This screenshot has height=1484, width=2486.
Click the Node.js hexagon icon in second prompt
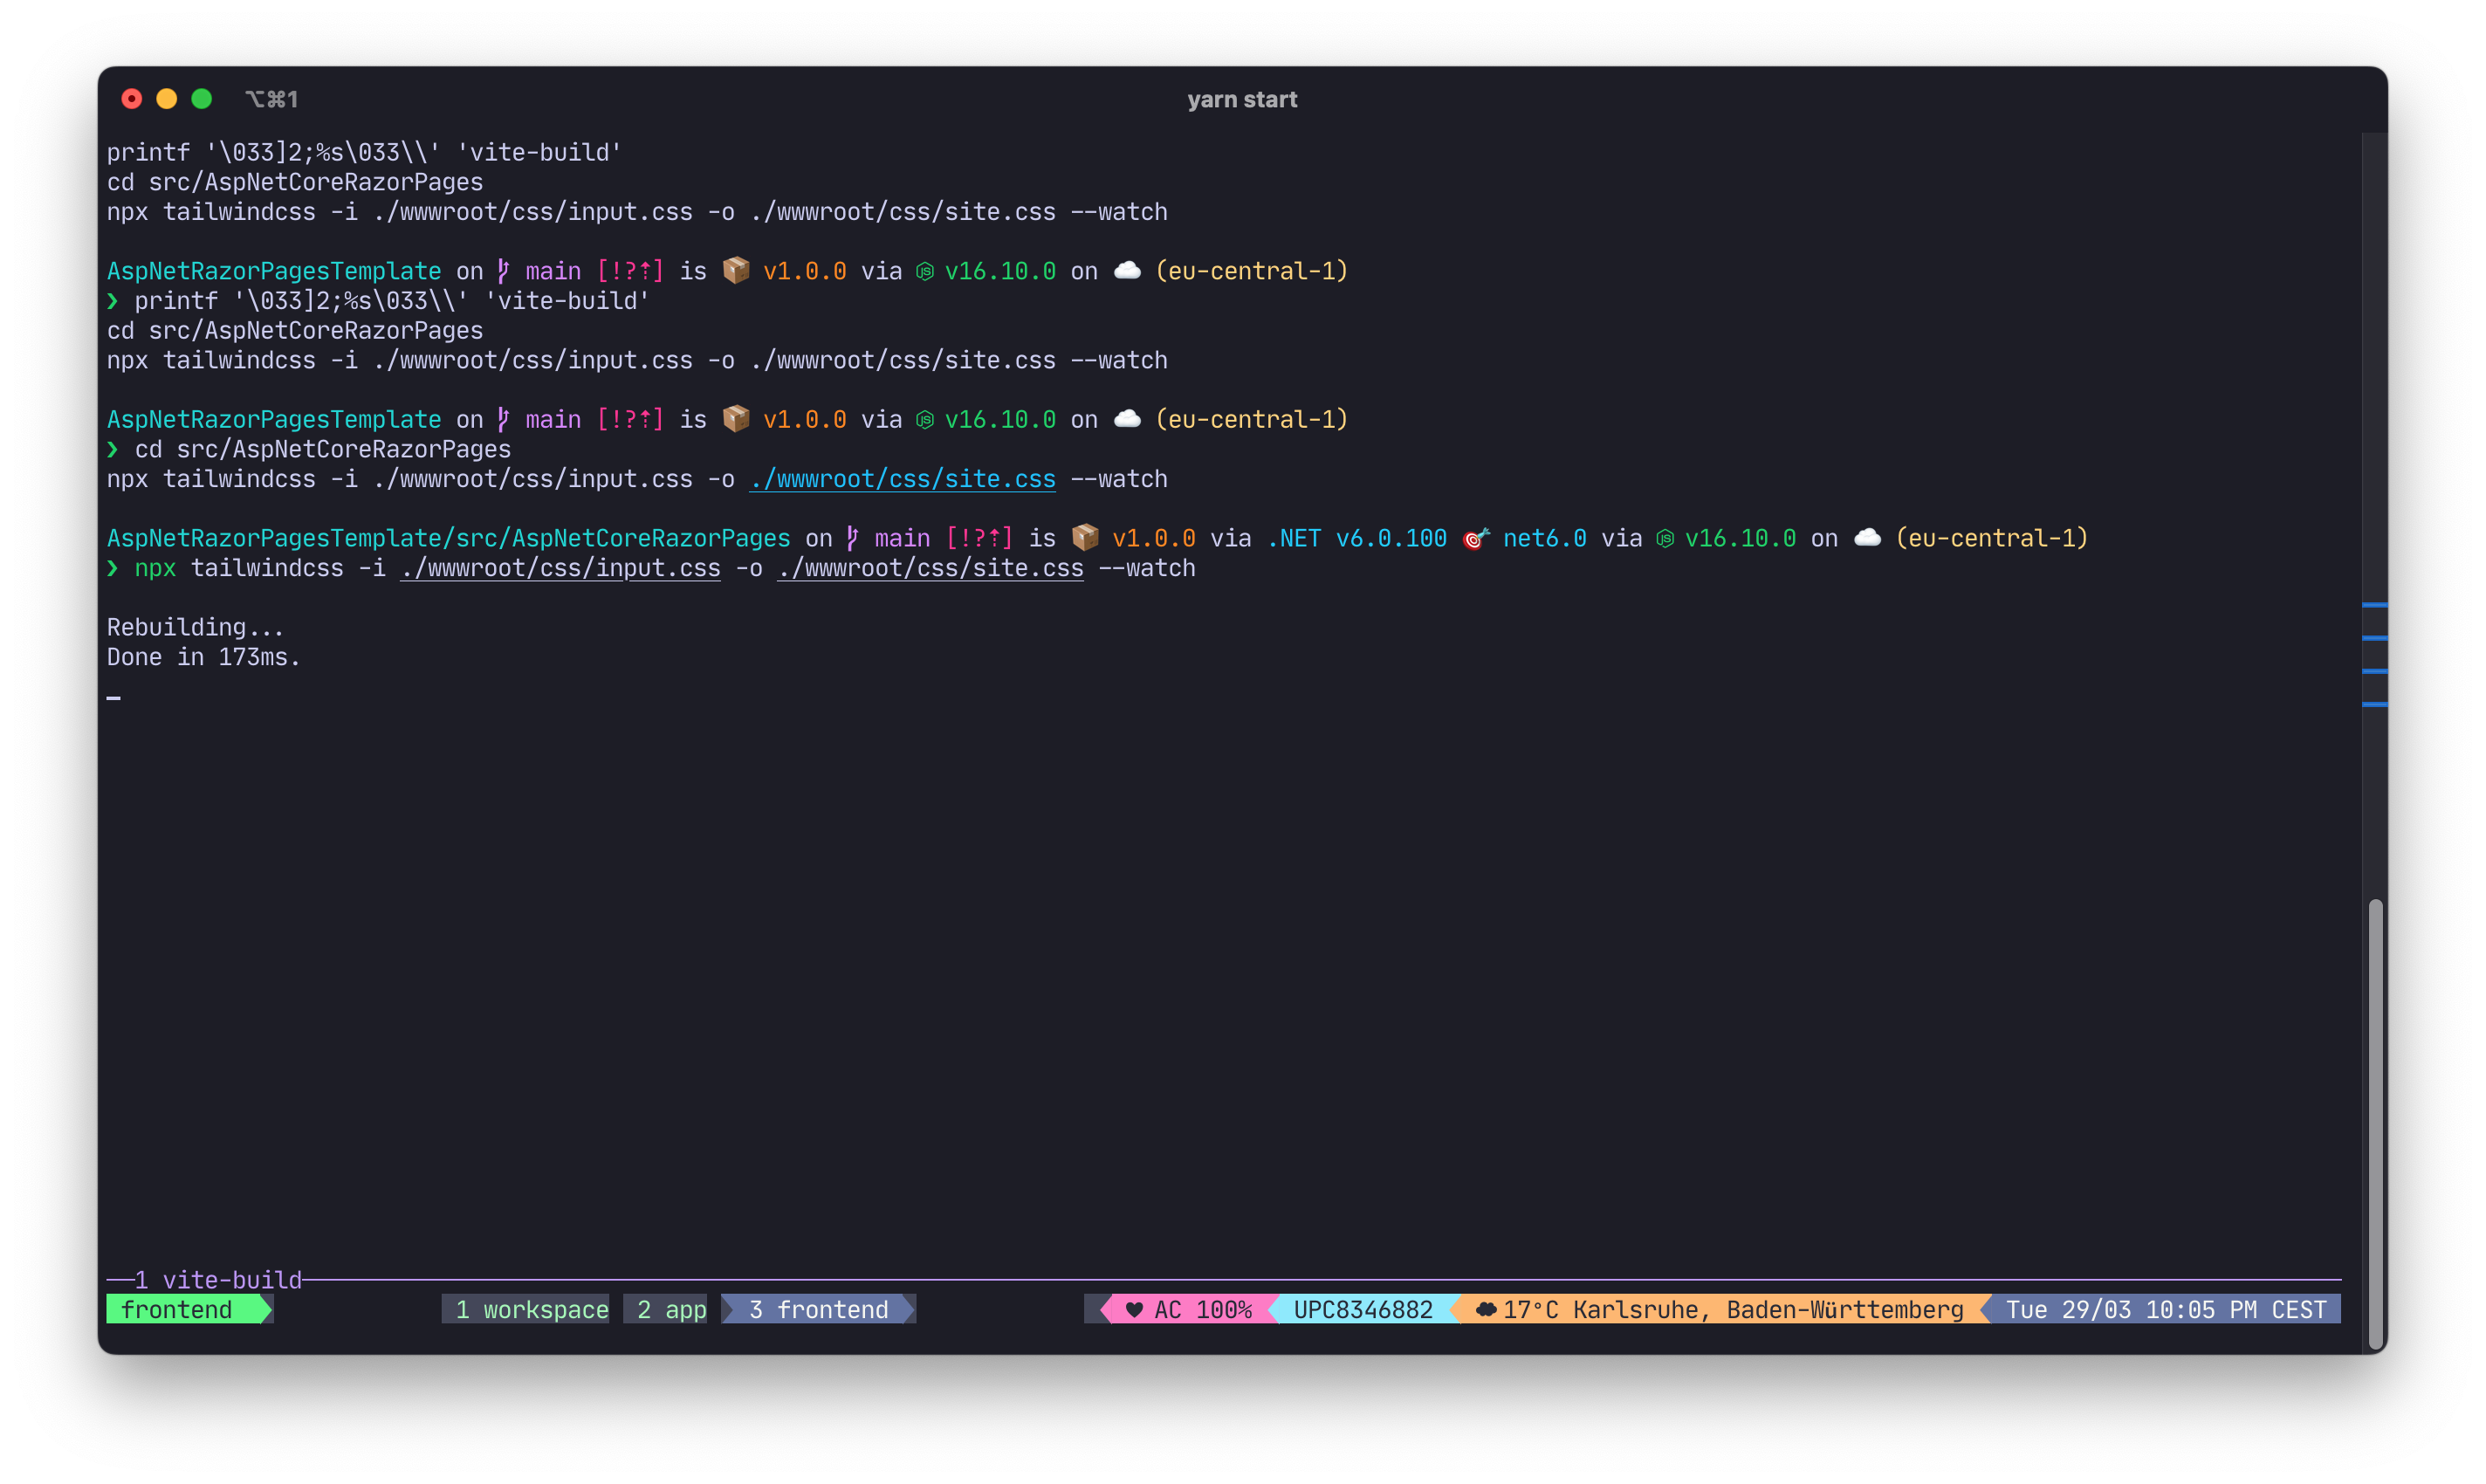point(925,420)
